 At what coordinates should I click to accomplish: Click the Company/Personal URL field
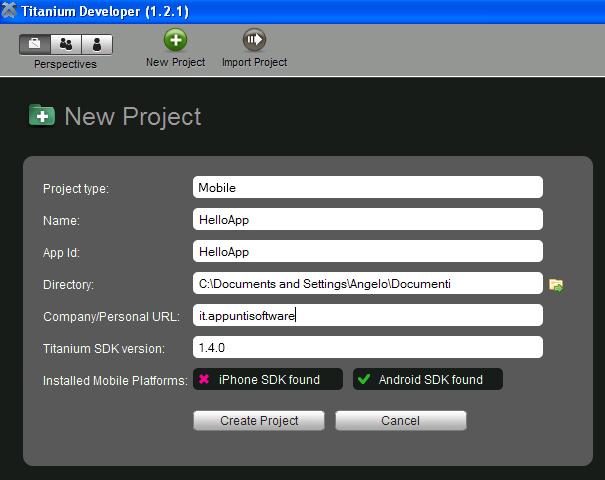tap(368, 316)
